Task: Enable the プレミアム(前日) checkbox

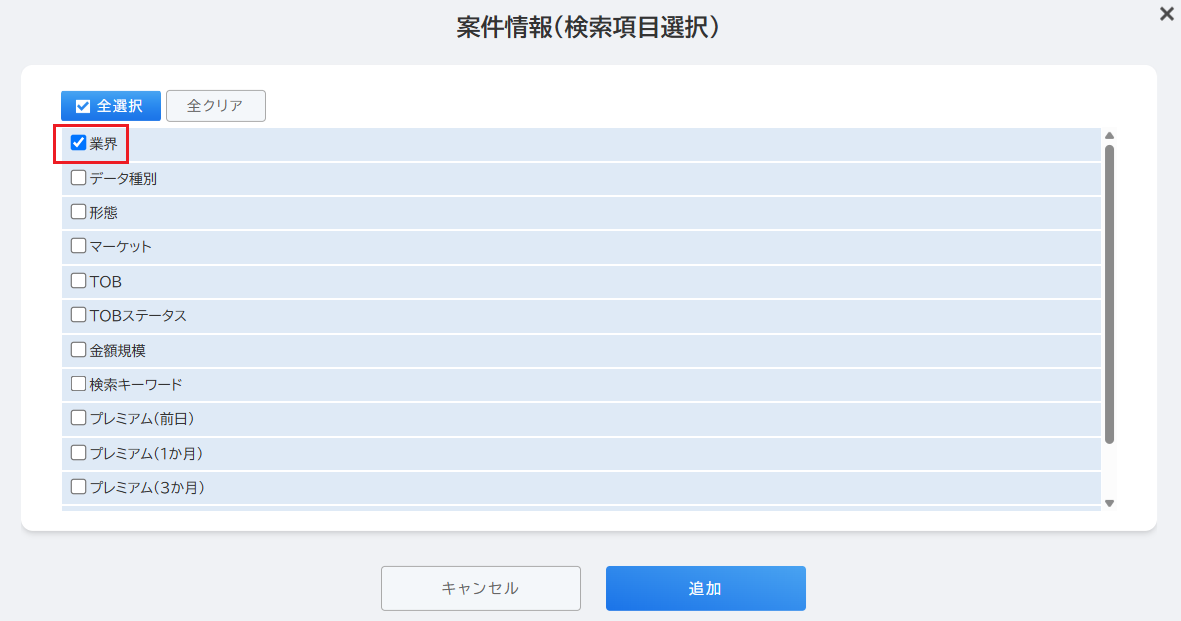Action: click(x=78, y=418)
